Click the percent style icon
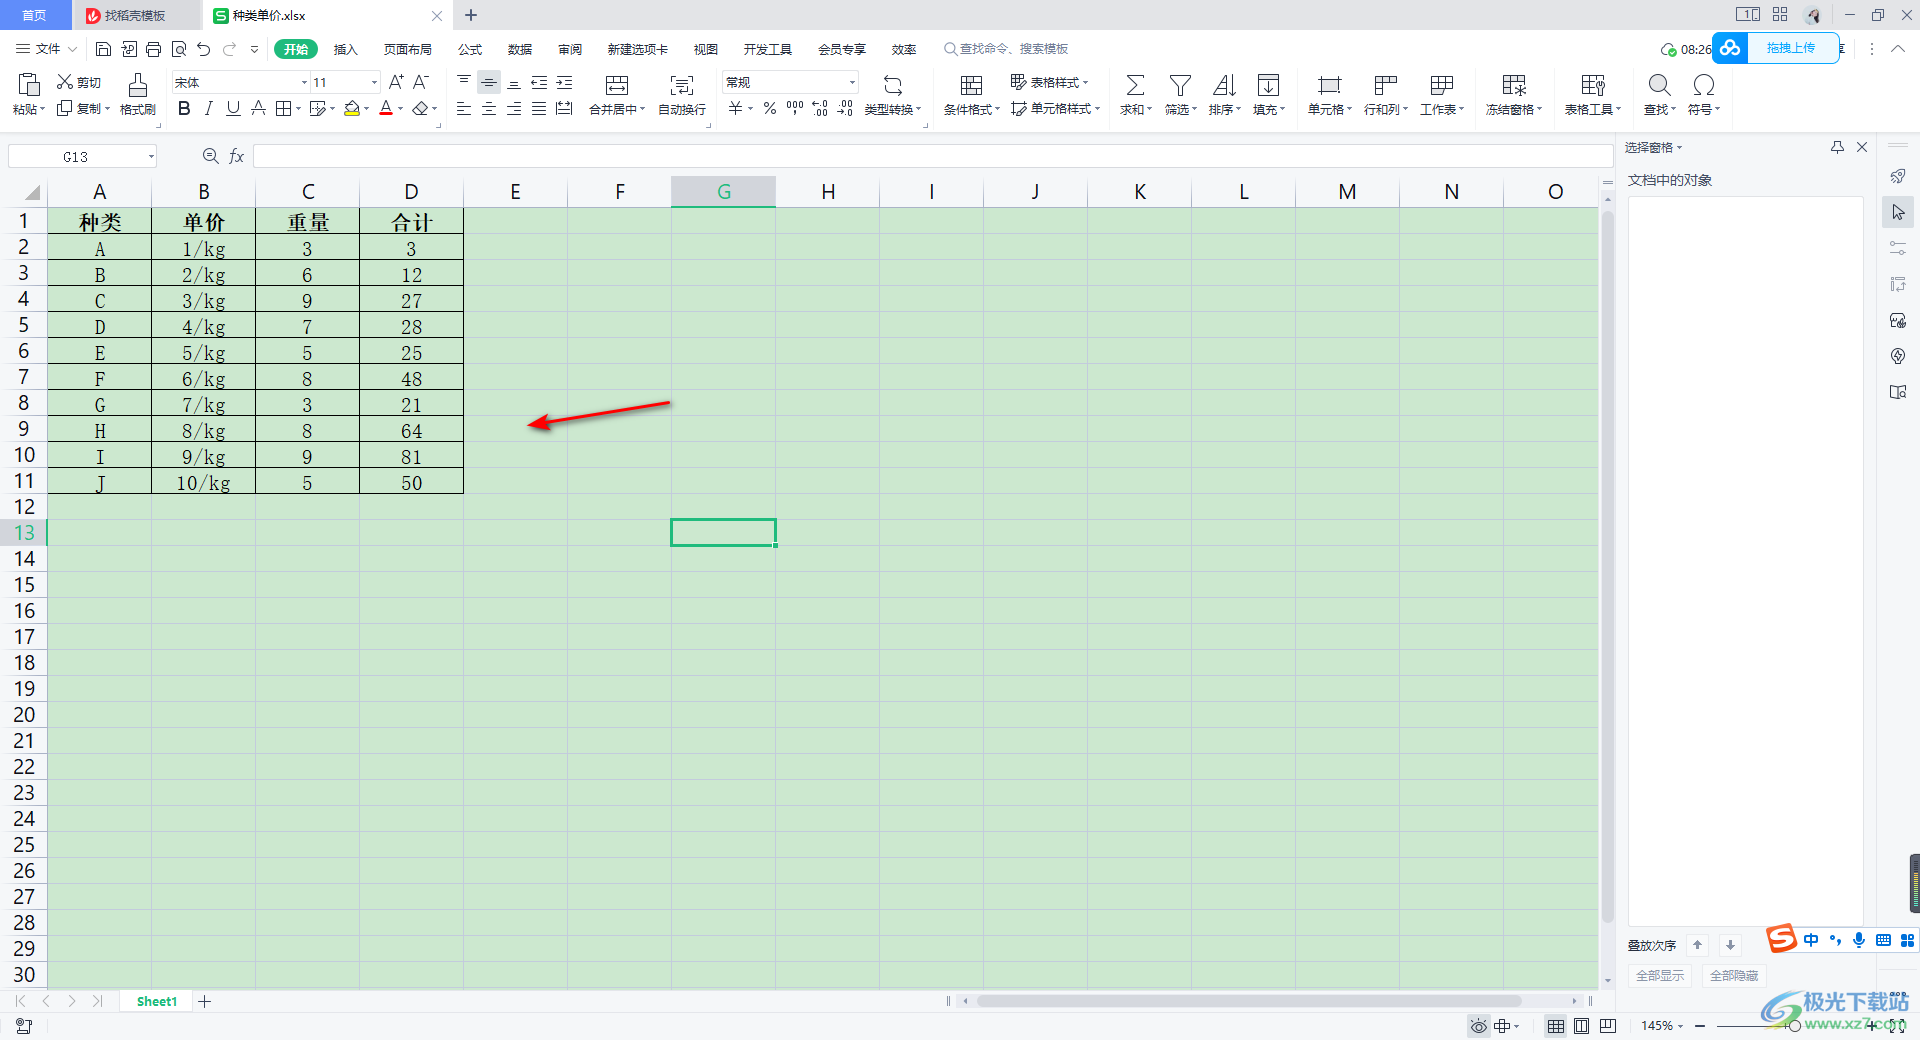This screenshot has height=1040, width=1920. click(770, 108)
